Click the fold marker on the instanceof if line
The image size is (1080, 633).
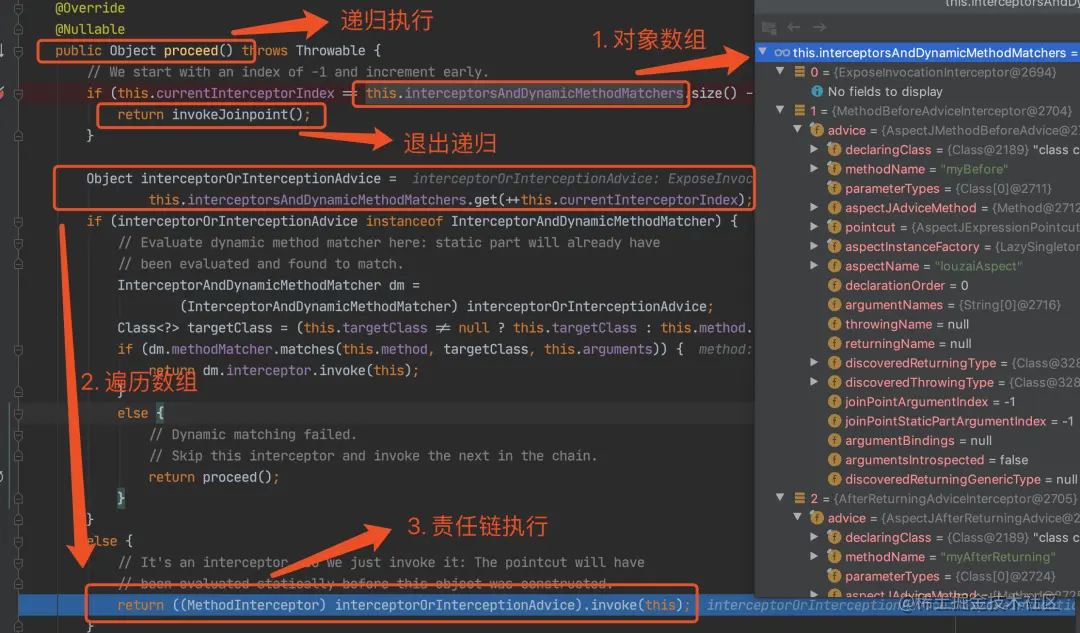[19, 222]
